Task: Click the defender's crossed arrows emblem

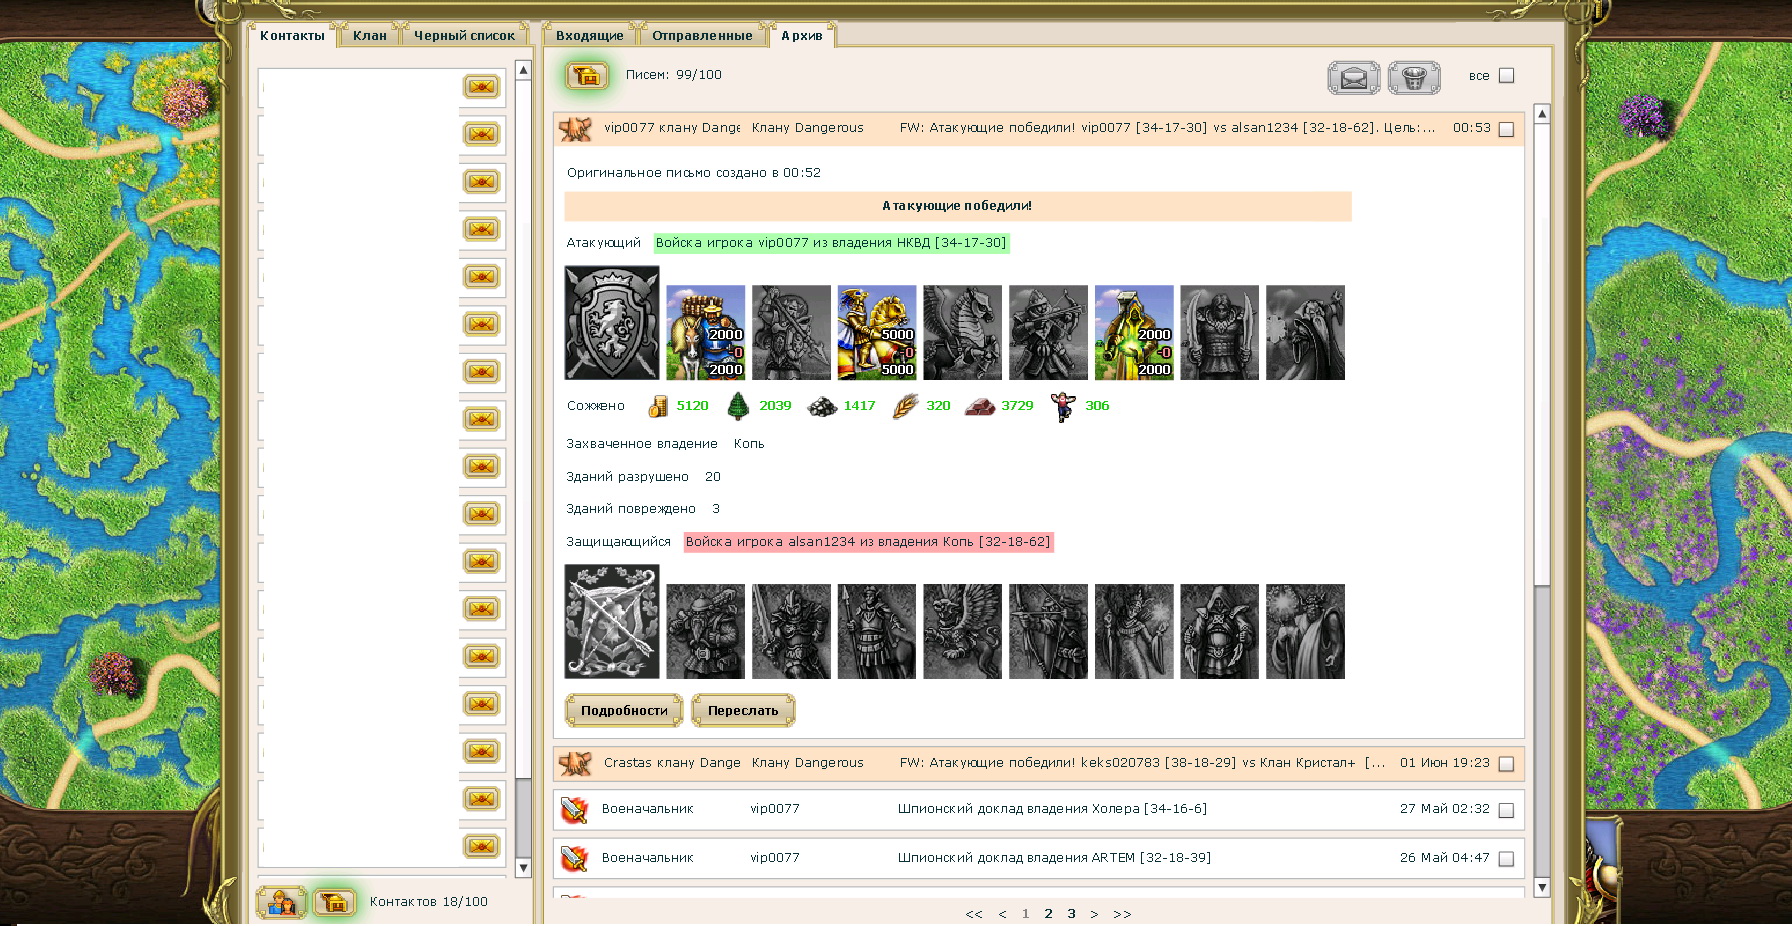Action: pos(612,621)
